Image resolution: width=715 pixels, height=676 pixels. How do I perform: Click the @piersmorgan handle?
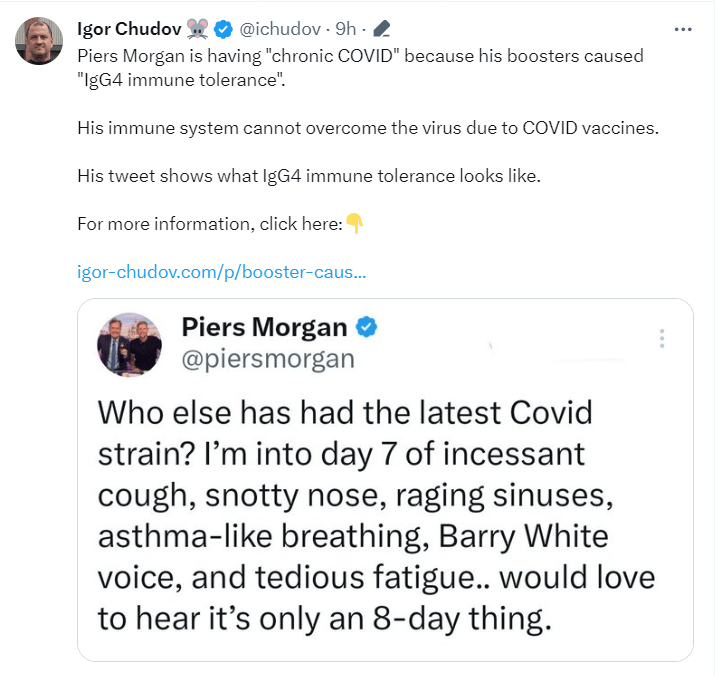[x=268, y=359]
